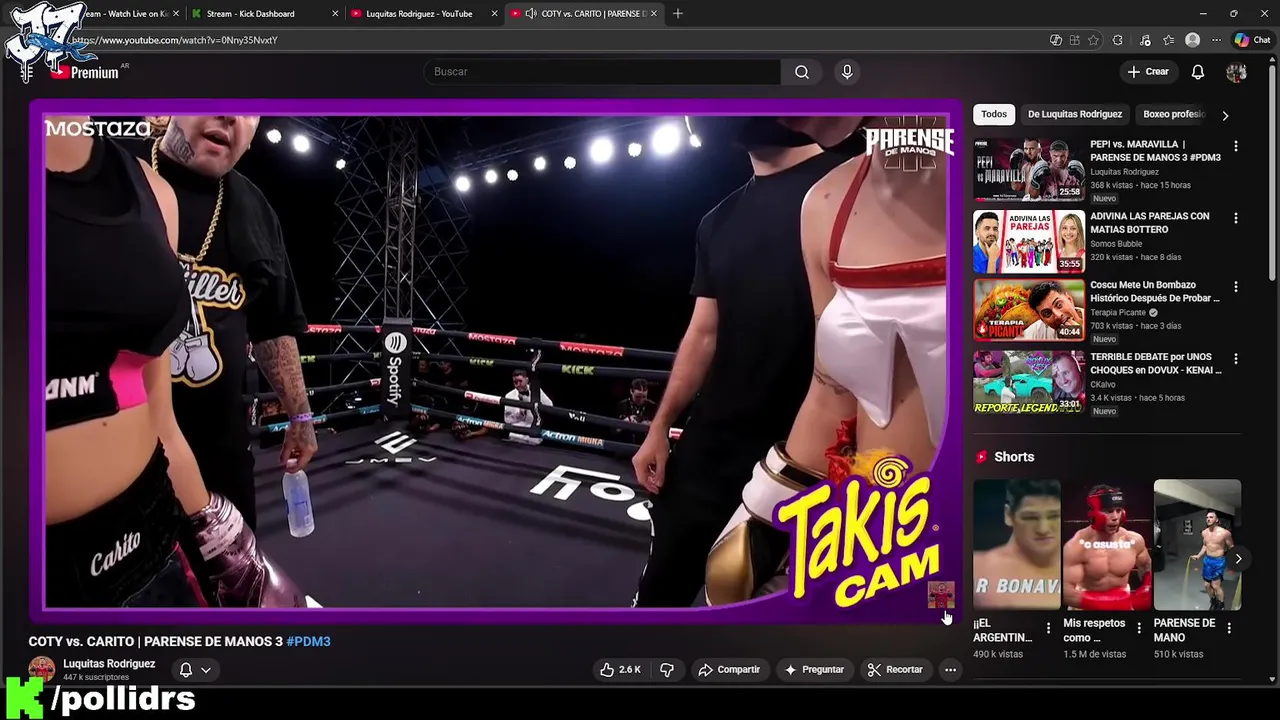Image resolution: width=1280 pixels, height=720 pixels.
Task: Like the video showing 2.6 K
Action: click(620, 670)
